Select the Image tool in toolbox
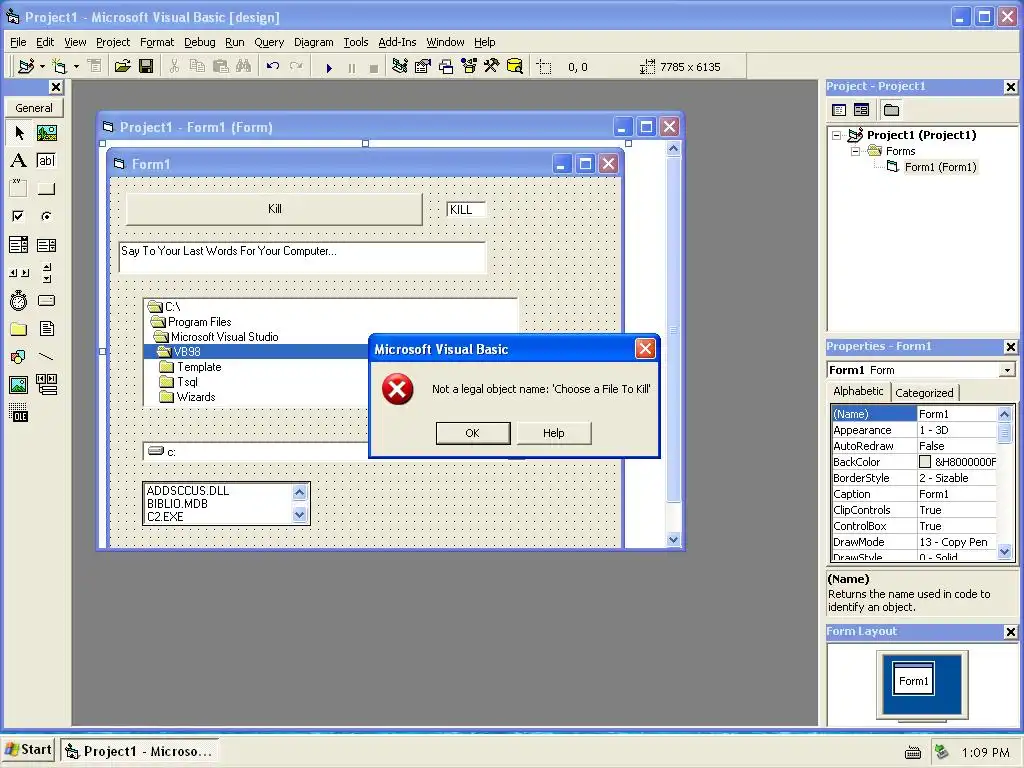The width and height of the screenshot is (1024, 768). [18, 385]
